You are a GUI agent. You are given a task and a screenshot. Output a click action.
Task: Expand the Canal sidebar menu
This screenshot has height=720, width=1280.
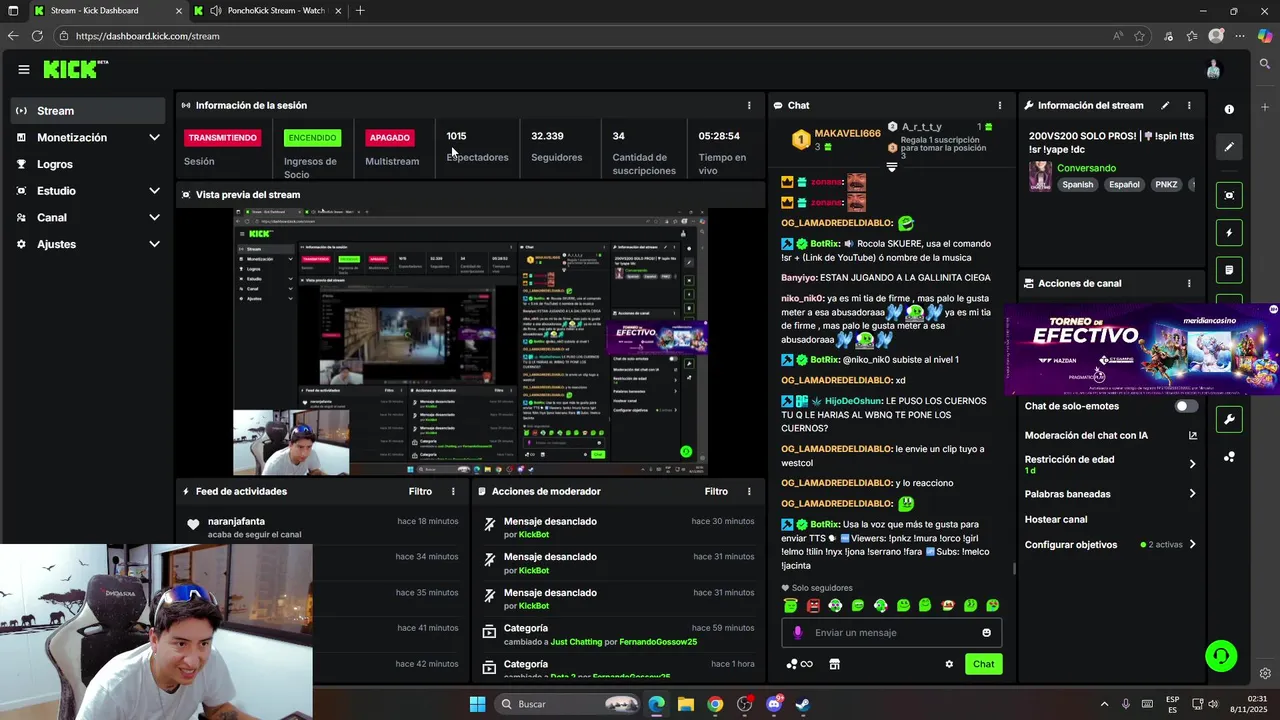[89, 217]
